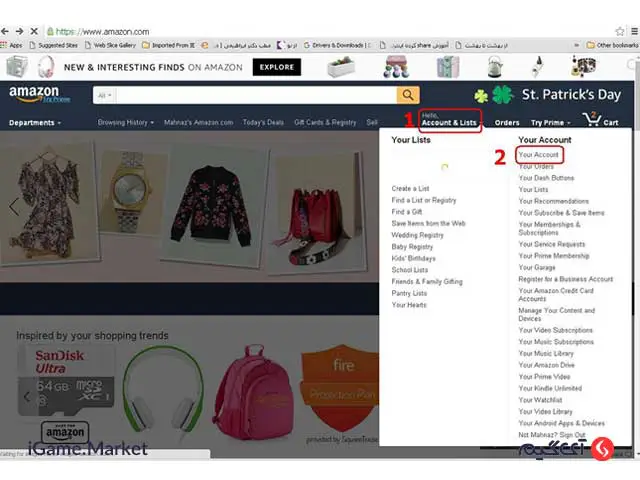Open the Apps bookmarks shortcut
The height and width of the screenshot is (480, 640).
pos(12,45)
